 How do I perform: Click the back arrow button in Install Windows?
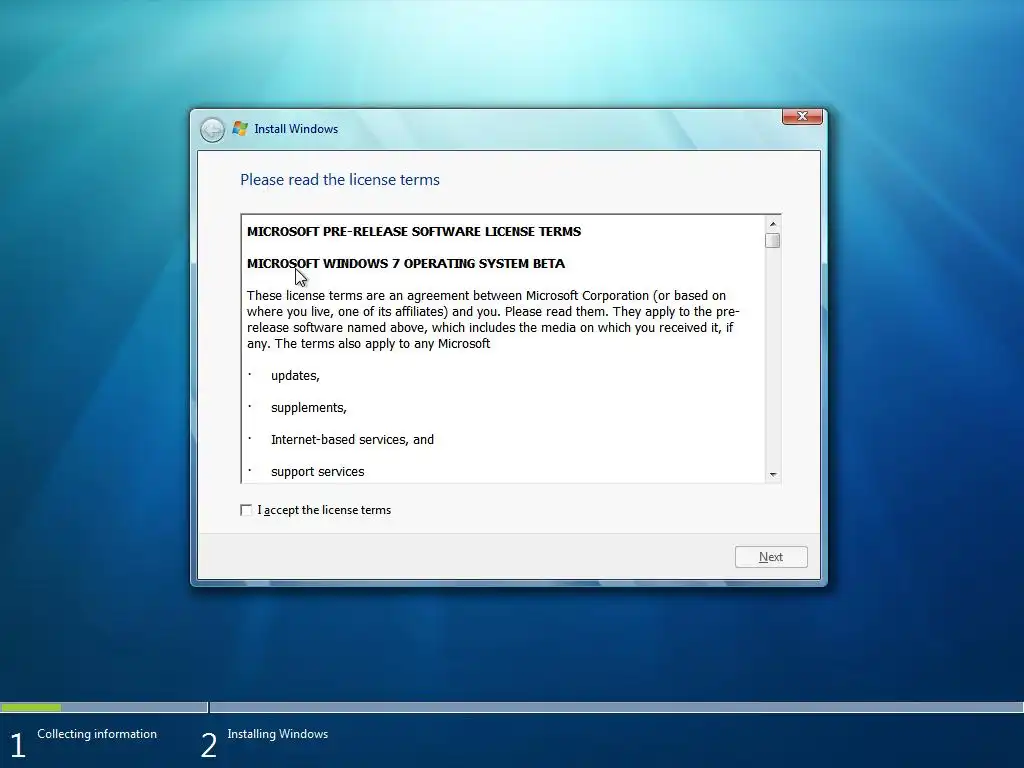tap(212, 130)
